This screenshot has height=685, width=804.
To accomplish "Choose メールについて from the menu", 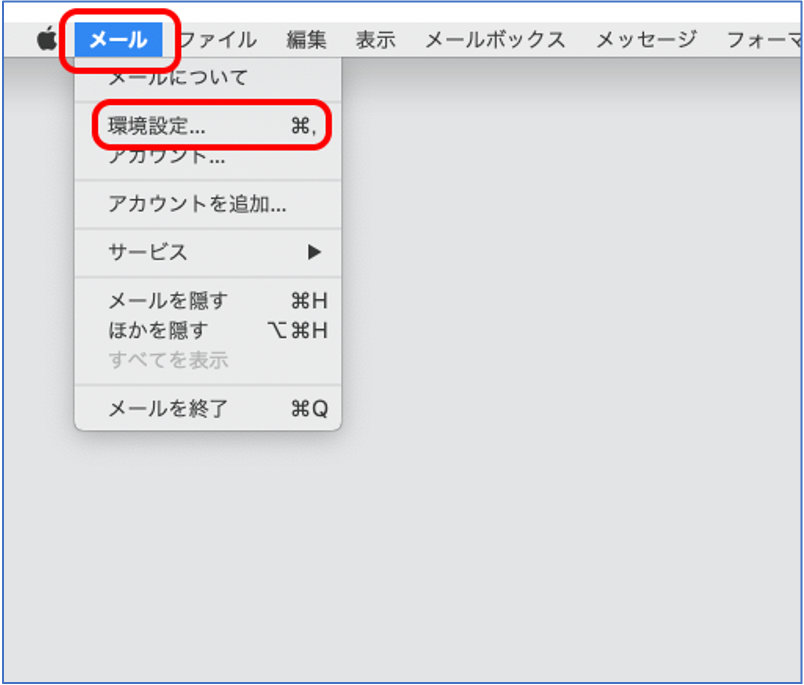I will [208, 78].
